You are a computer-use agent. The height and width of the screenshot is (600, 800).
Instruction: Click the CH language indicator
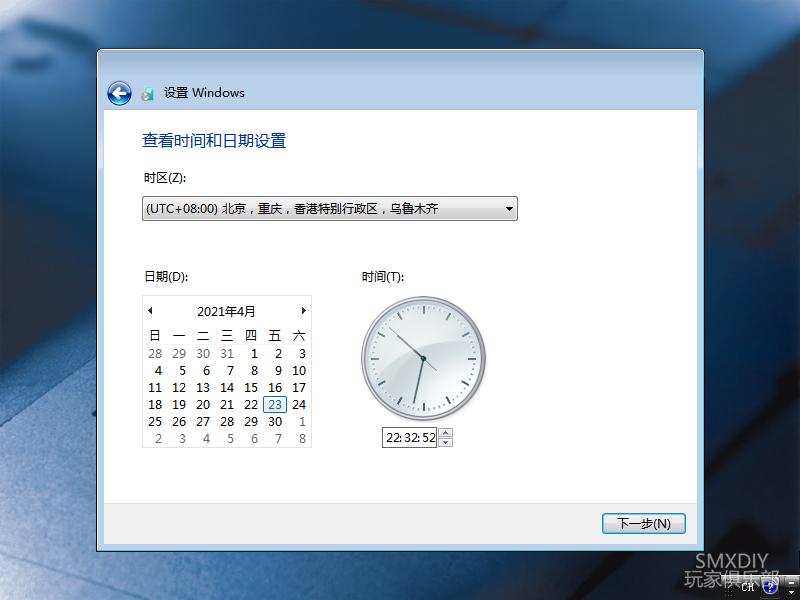(748, 587)
